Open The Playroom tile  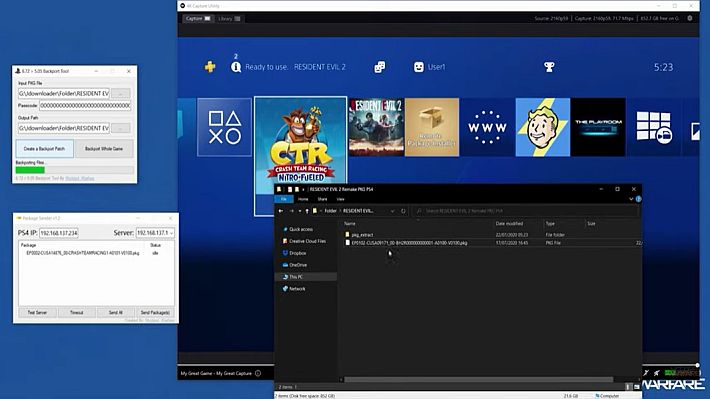coord(598,127)
